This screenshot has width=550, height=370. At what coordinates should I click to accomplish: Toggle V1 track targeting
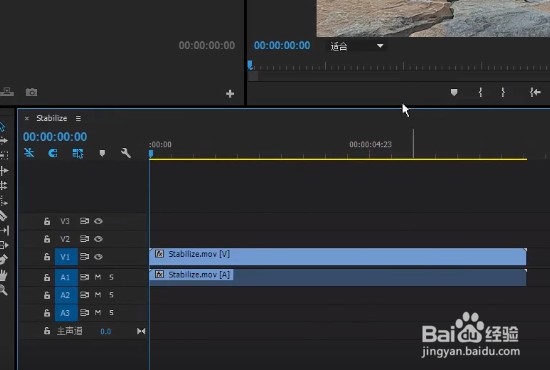pos(66,257)
